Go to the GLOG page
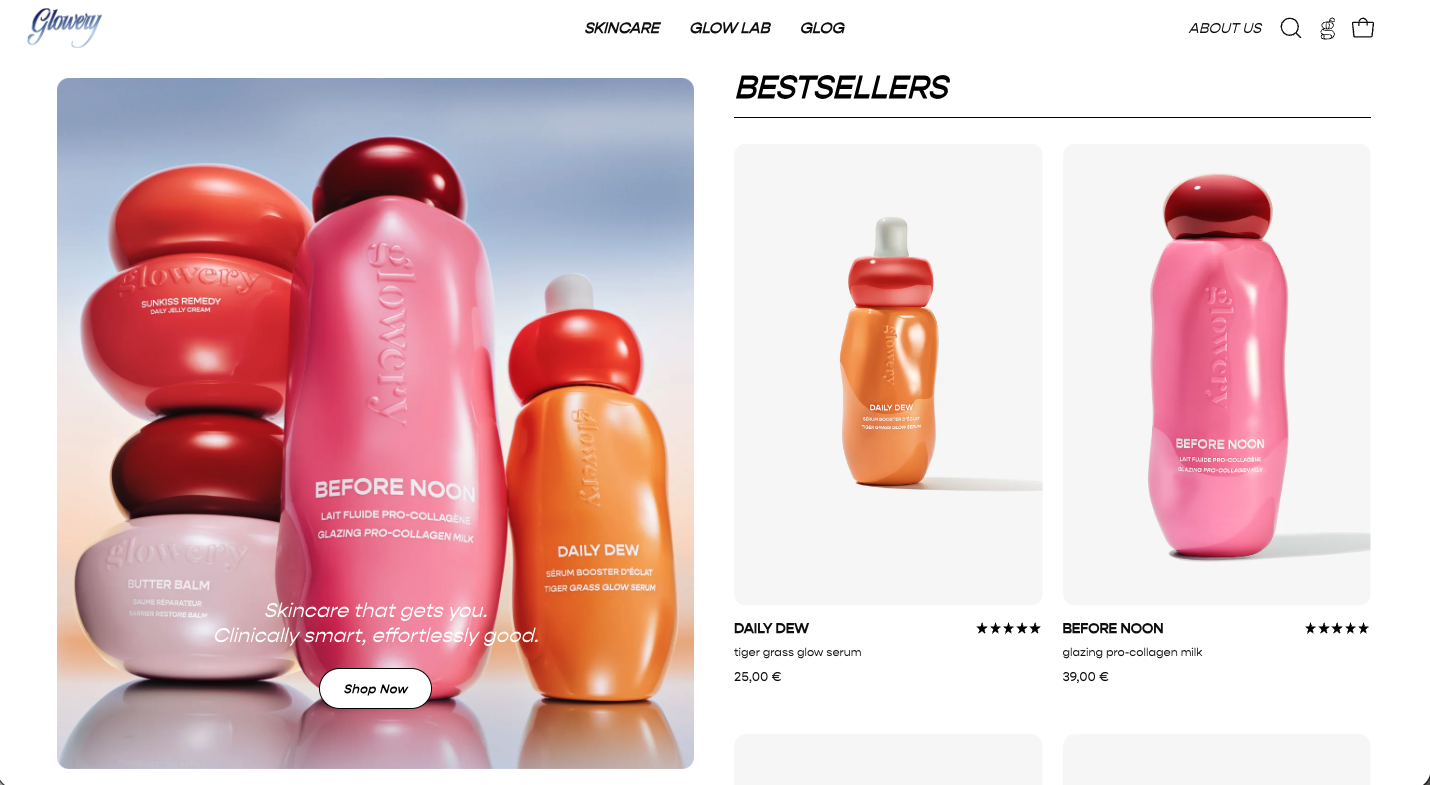 point(822,28)
